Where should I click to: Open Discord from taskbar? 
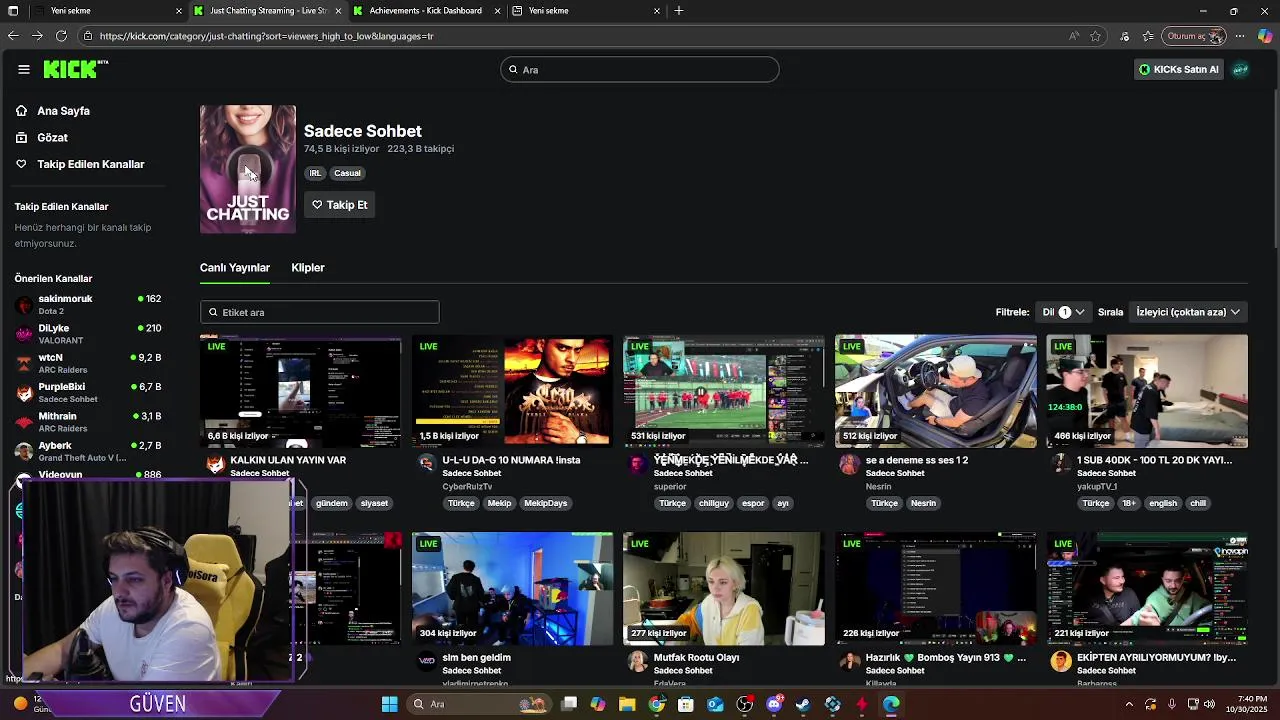tap(774, 704)
